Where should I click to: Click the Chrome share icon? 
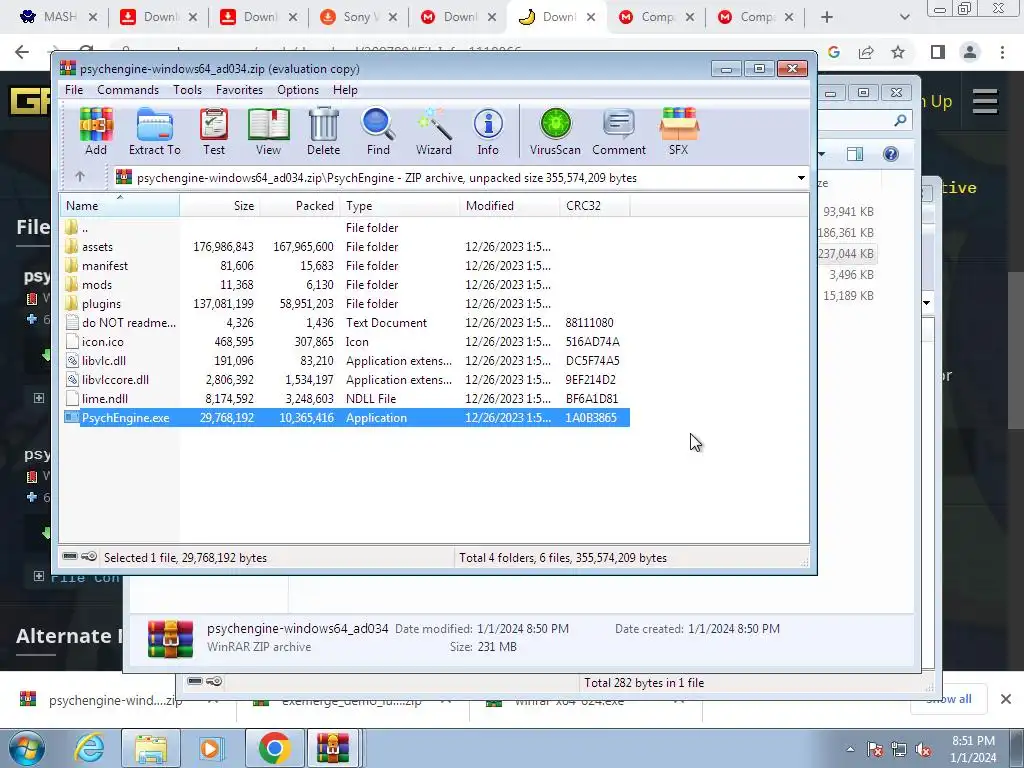pos(866,52)
